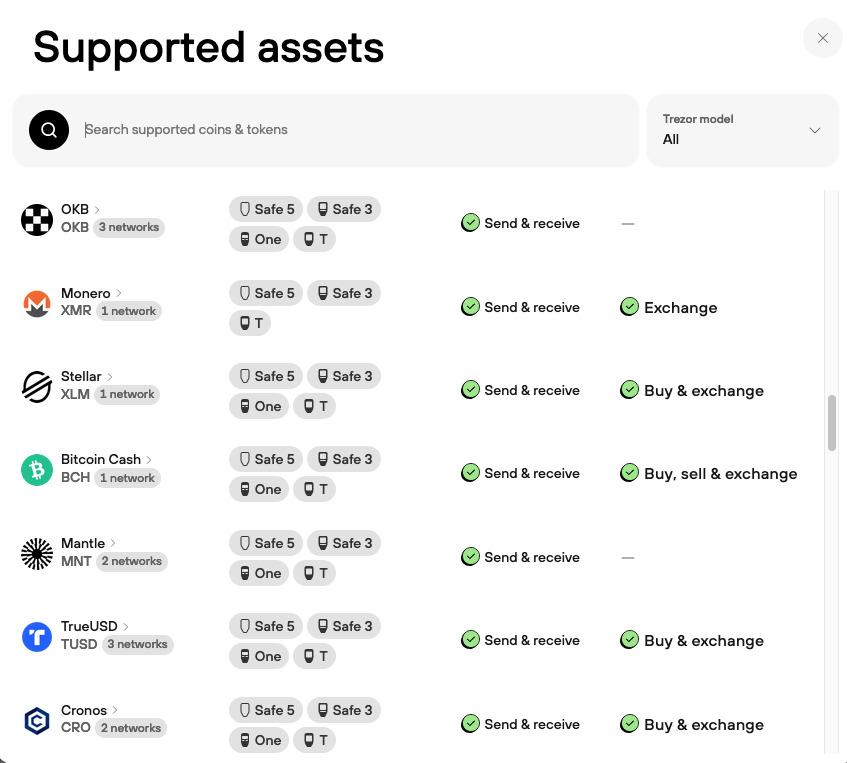Select Safe 5 chip in Monero row

click(x=266, y=293)
